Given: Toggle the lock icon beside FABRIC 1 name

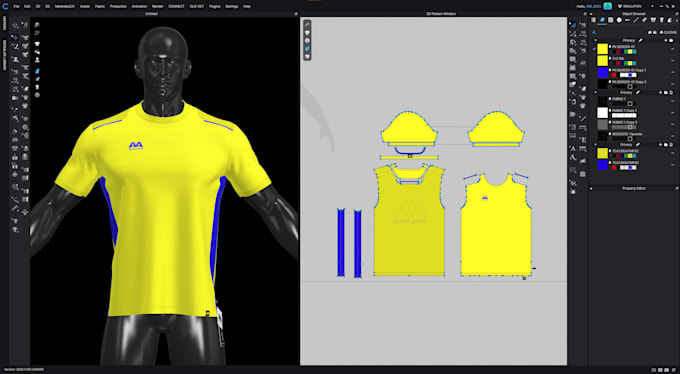Looking at the screenshot, I should click(x=610, y=99).
